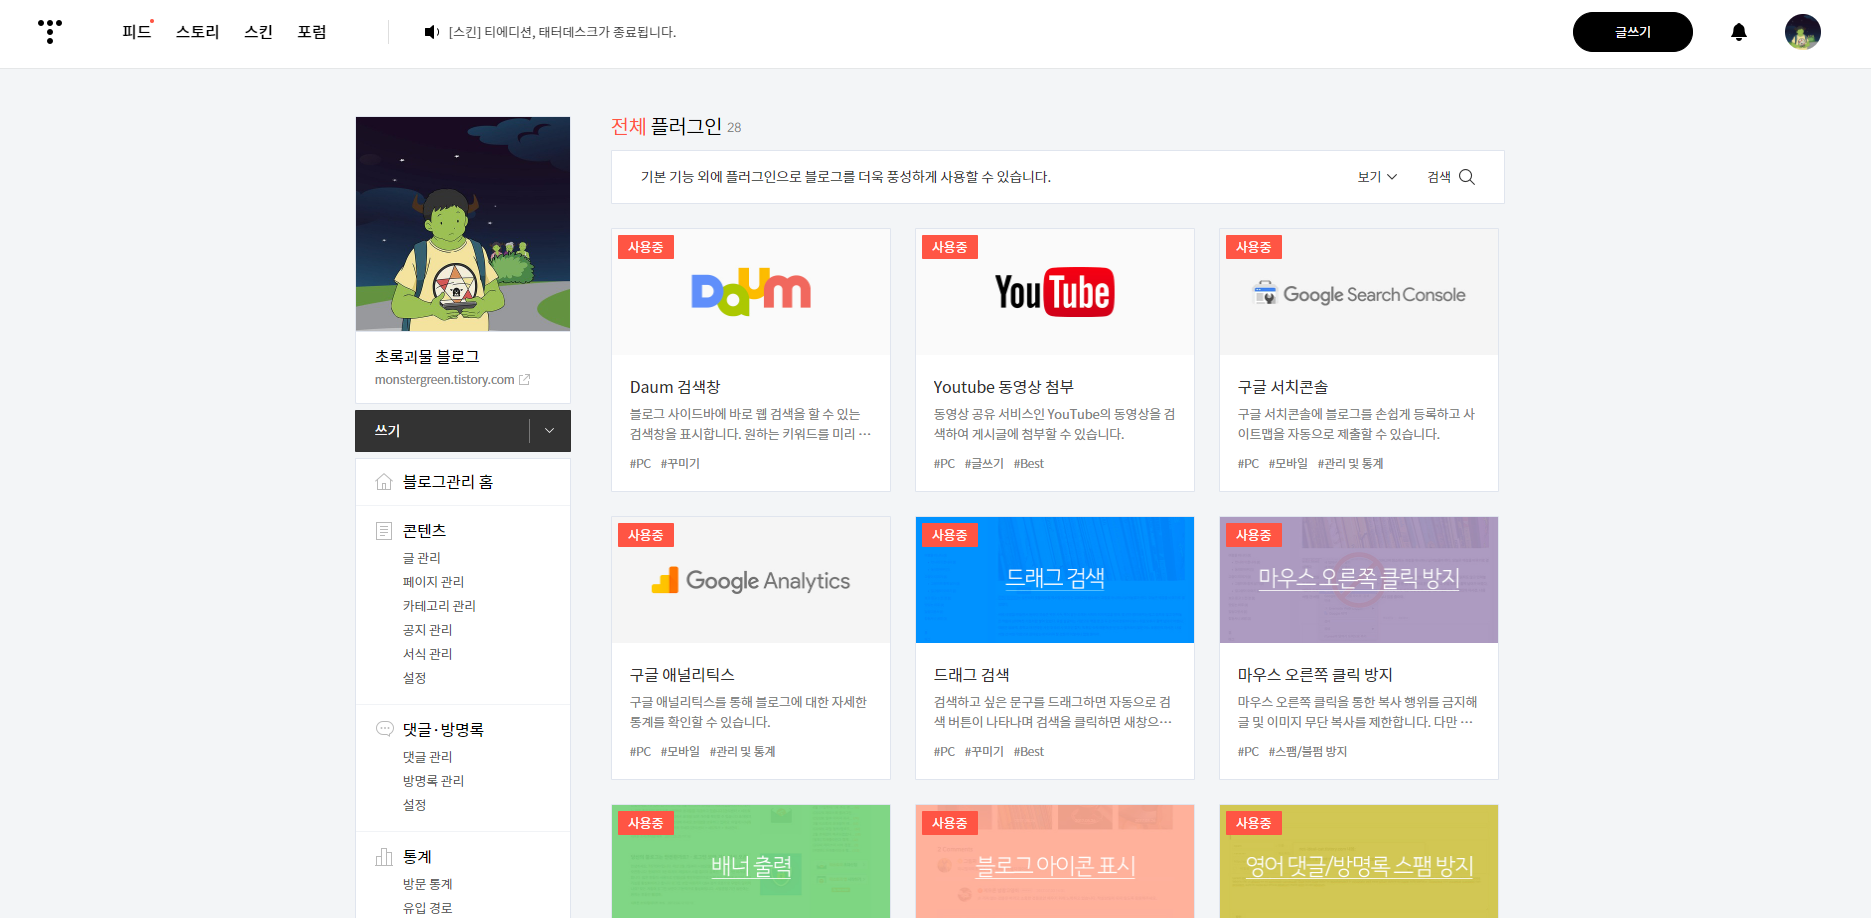Open external link icon beside monstergreen.tistory.com
Image resolution: width=1871 pixels, height=918 pixels.
coord(524,380)
